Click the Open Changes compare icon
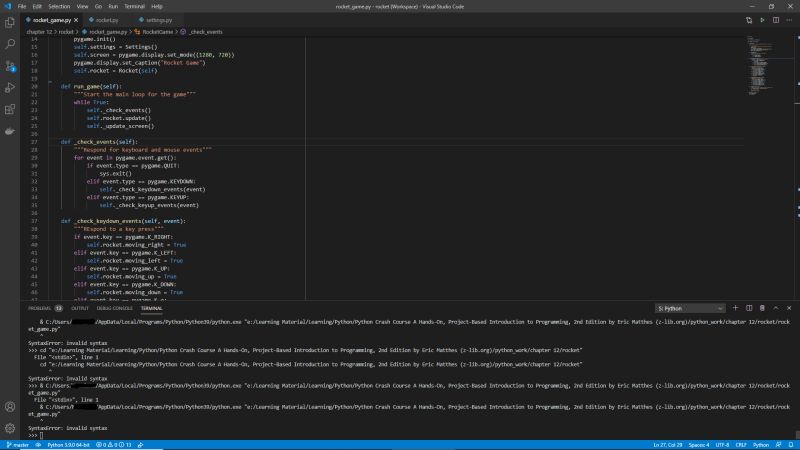Viewport: 800px width, 450px height. pyautogui.click(x=749, y=20)
